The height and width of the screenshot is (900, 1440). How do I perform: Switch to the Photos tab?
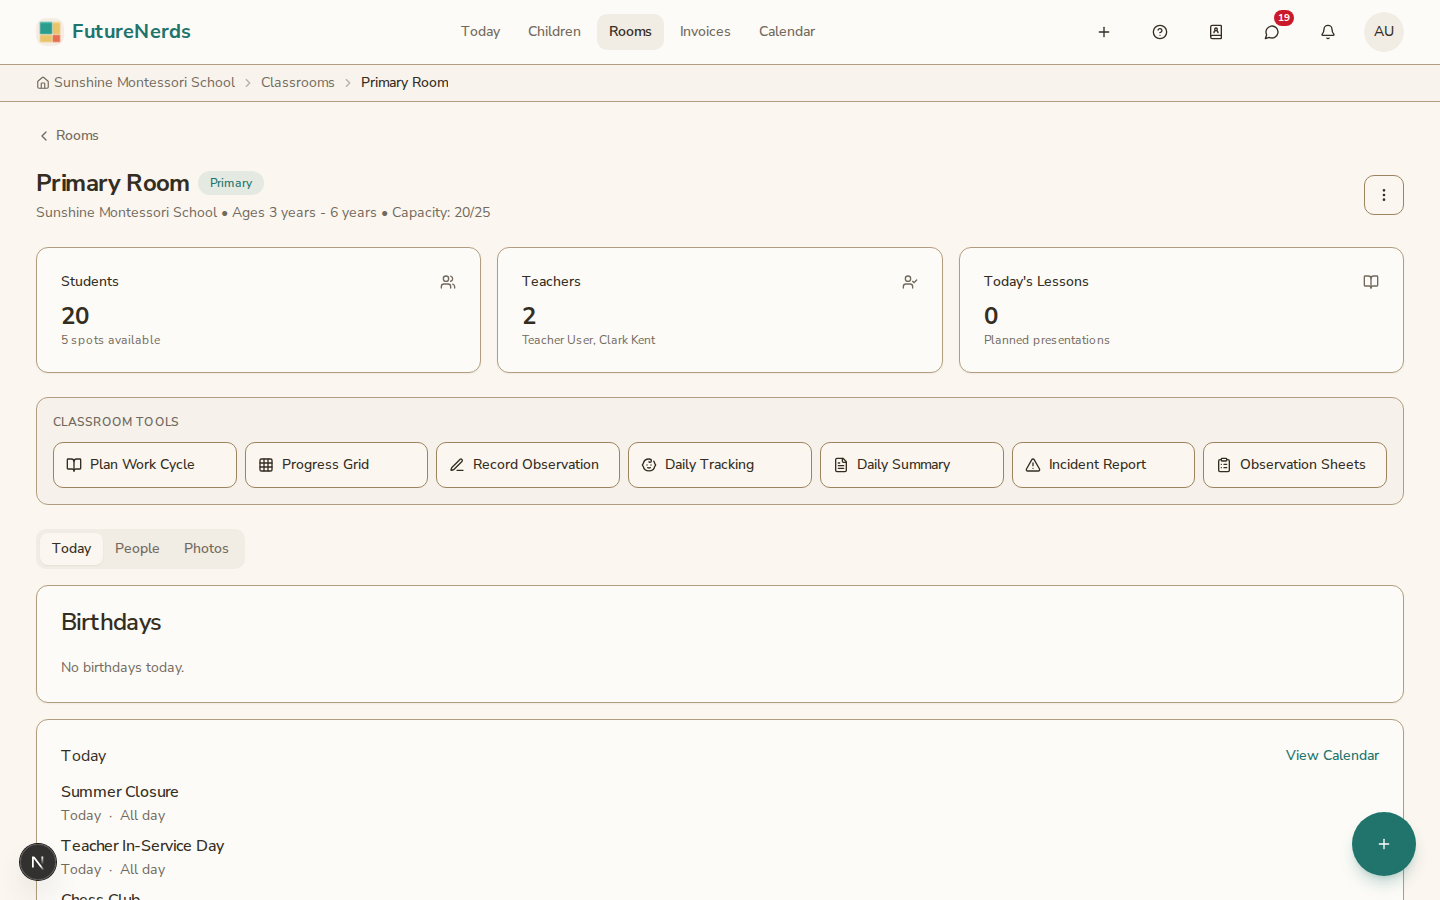(x=206, y=549)
